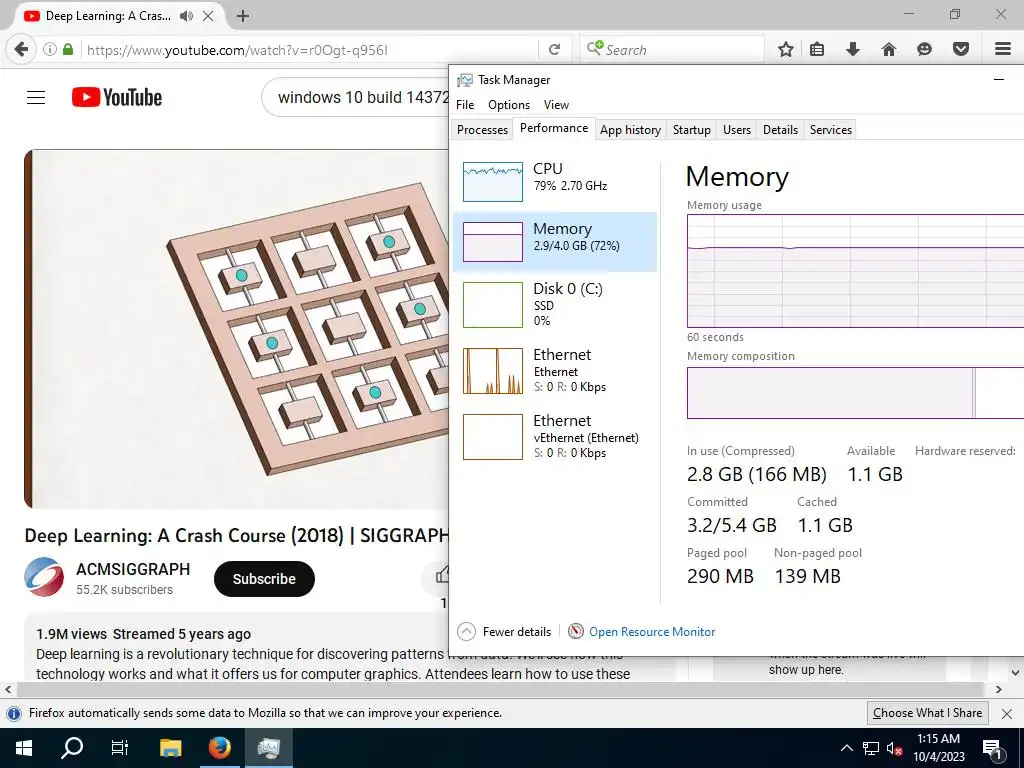Collapse Task Manager with Fewer details
The image size is (1024, 768).
(x=504, y=632)
